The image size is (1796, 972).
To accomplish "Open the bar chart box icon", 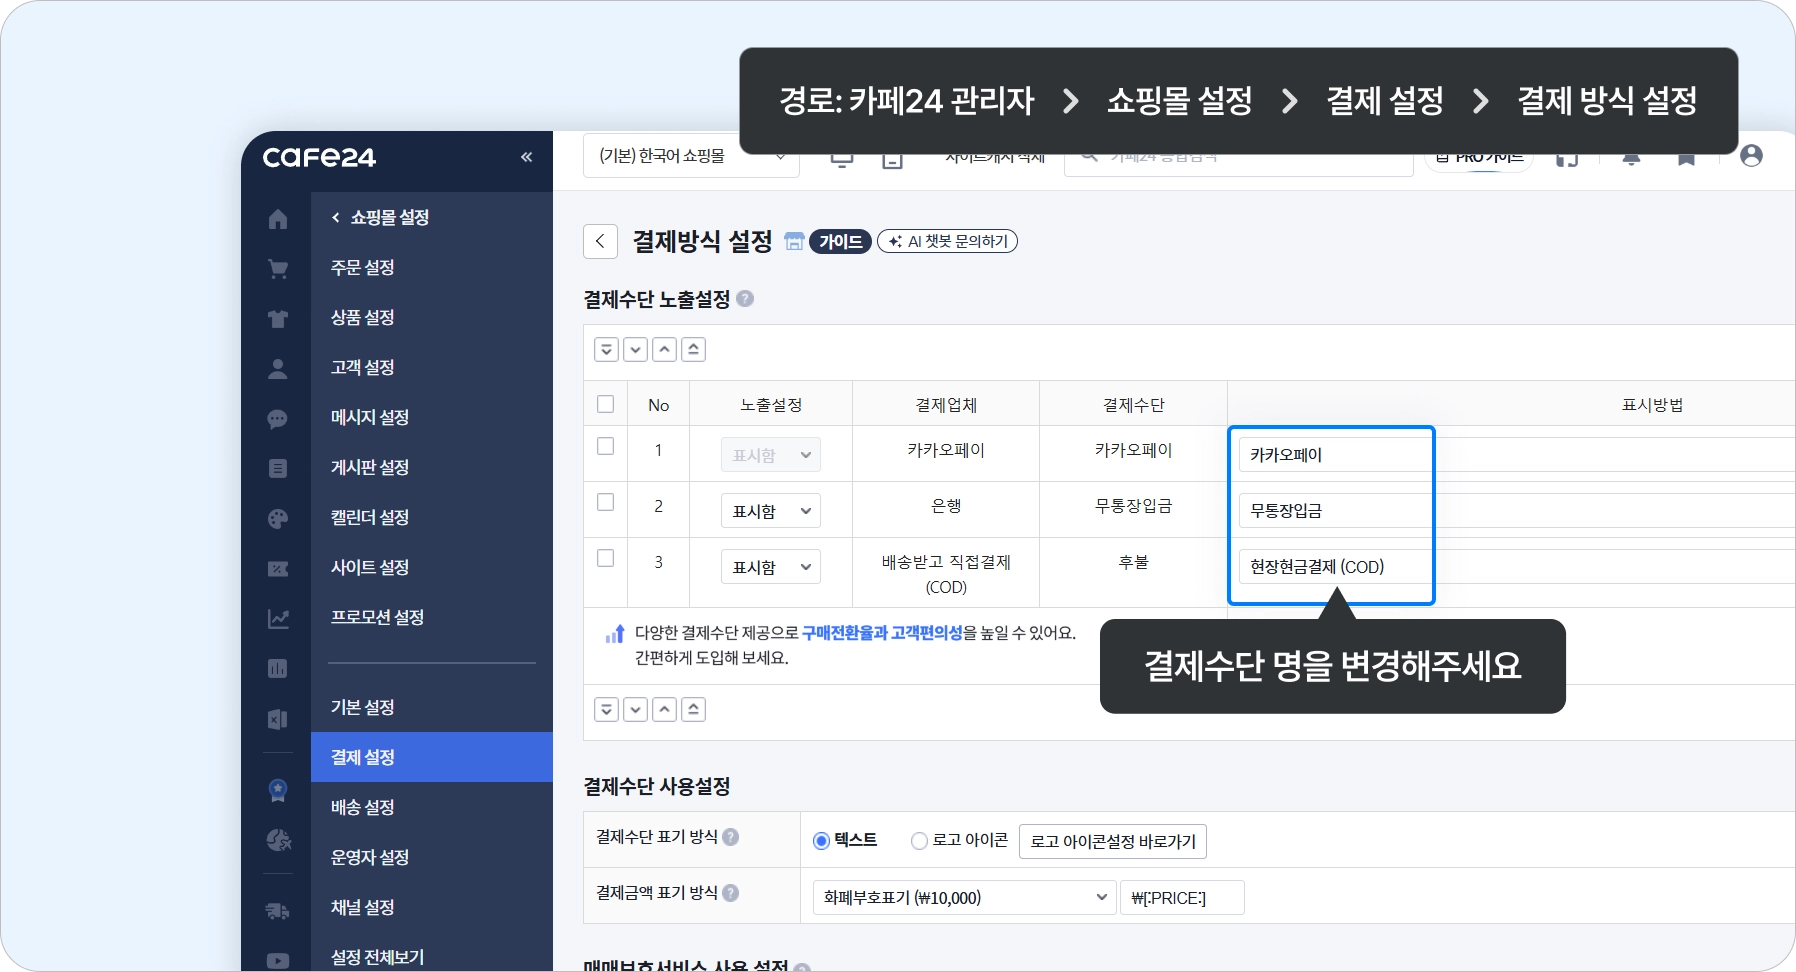I will (x=278, y=668).
